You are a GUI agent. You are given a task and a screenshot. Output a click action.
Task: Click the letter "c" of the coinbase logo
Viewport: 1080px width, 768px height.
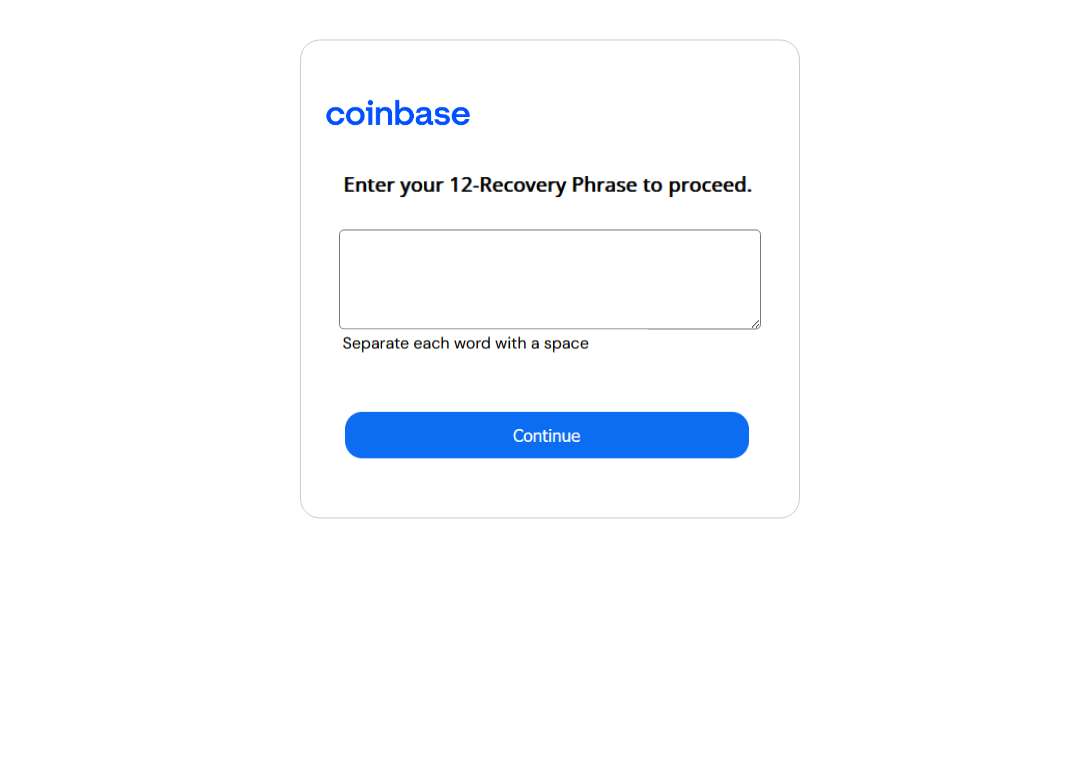pos(335,116)
